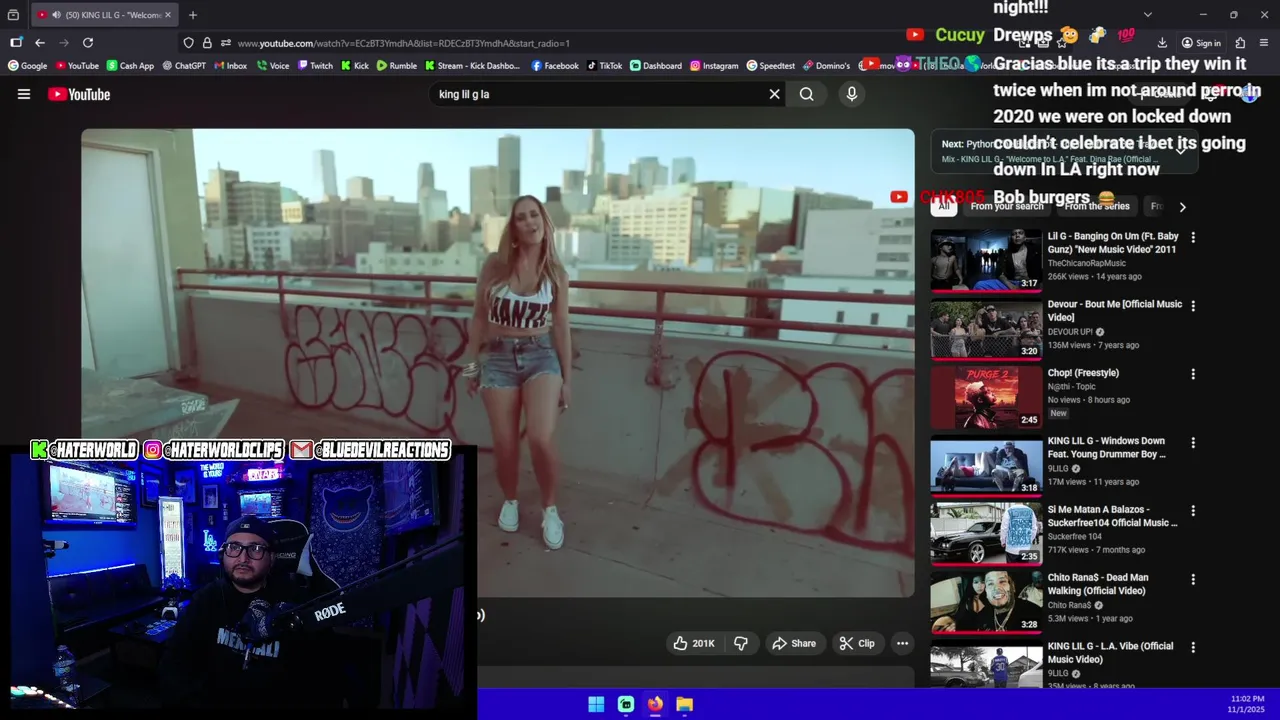
Task: Open options for 'Si Me Matan A Balazos' video
Action: pyautogui.click(x=1193, y=511)
